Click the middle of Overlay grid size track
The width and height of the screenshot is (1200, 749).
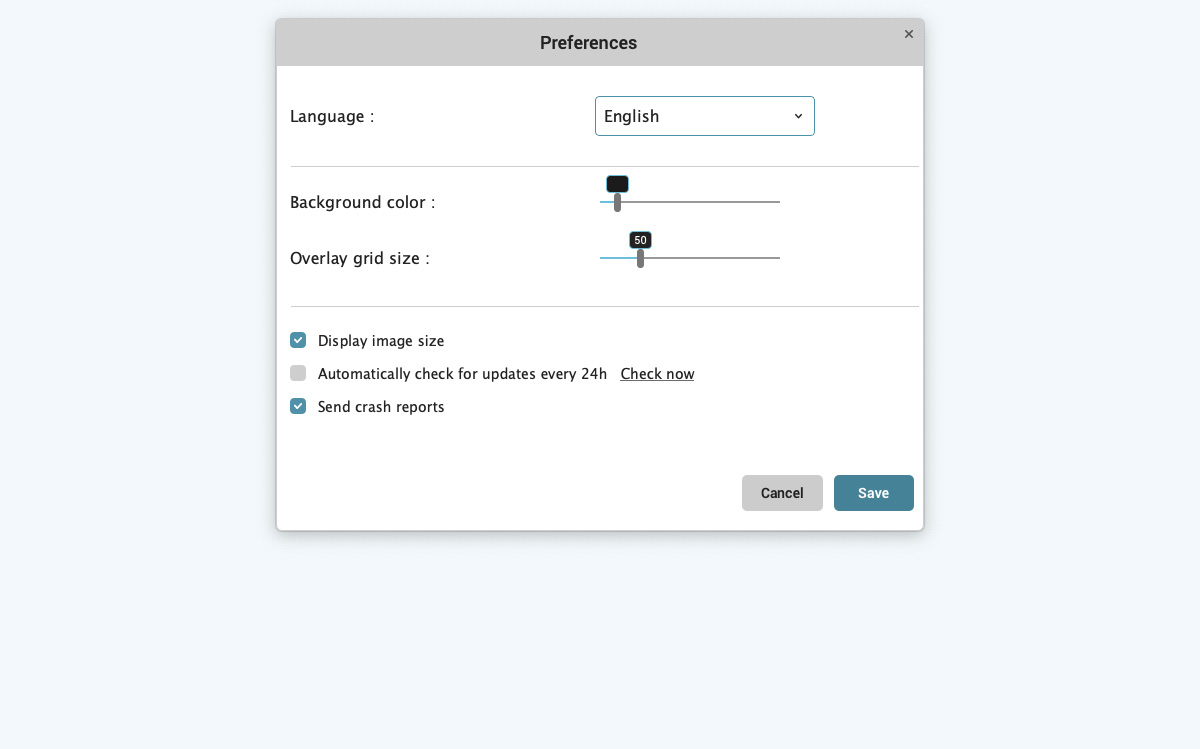point(690,258)
